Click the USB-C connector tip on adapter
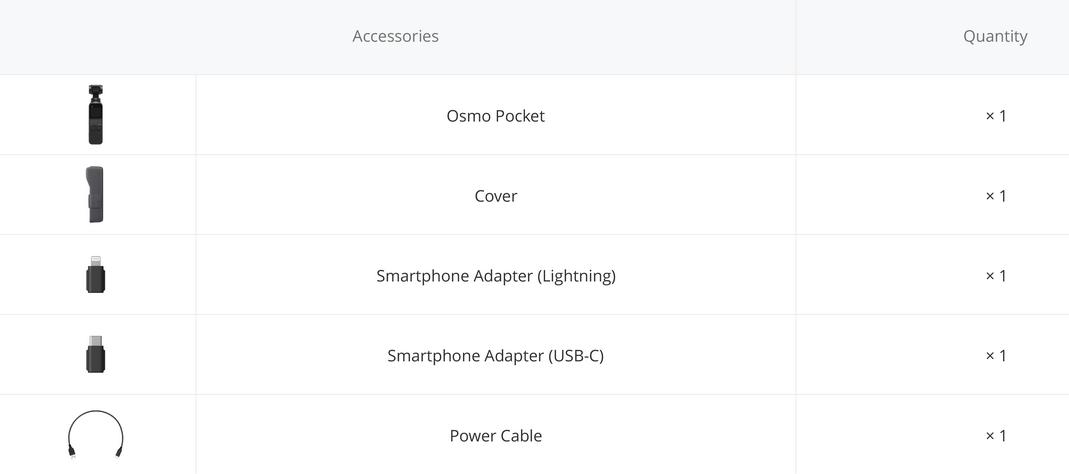The width and height of the screenshot is (1069, 474). click(95, 341)
